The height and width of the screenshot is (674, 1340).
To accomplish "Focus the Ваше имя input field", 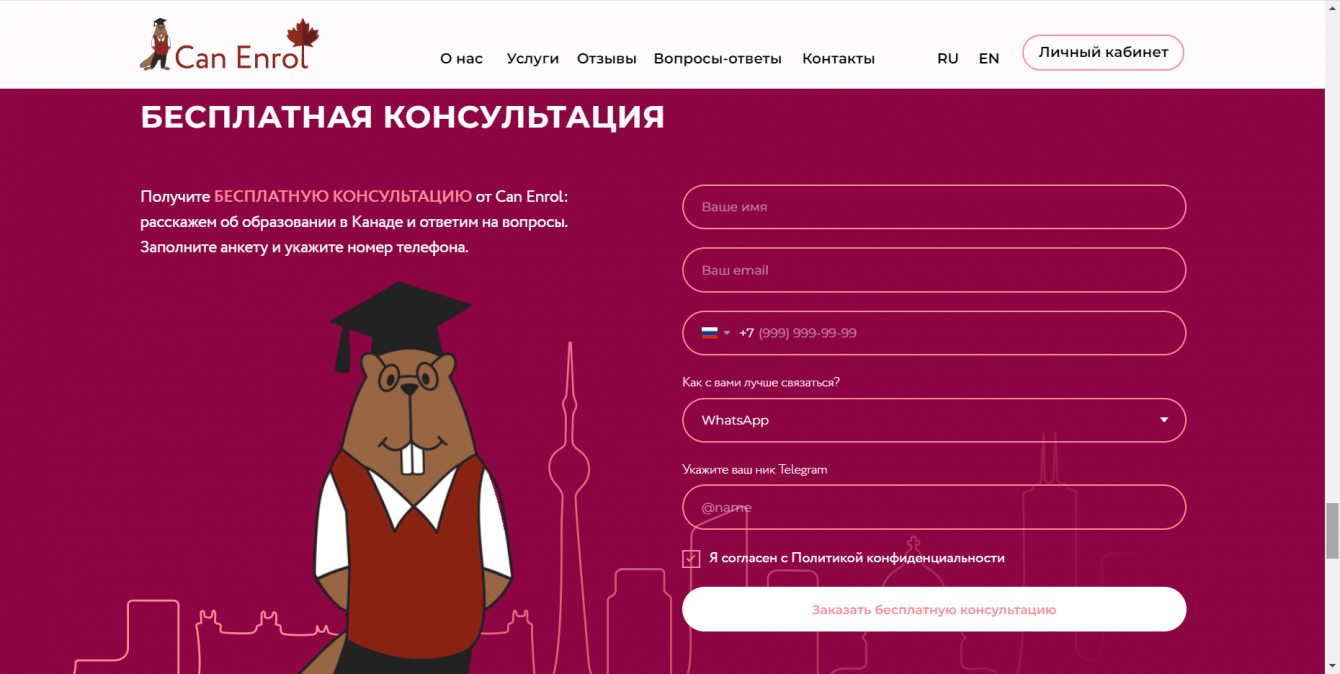I will [x=934, y=207].
